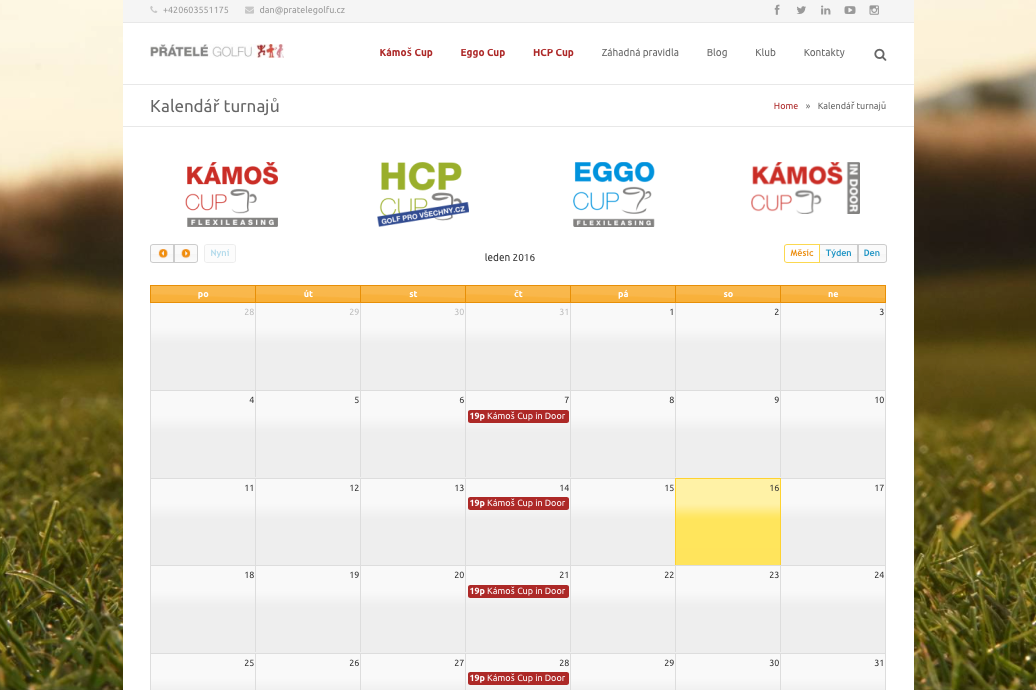
Task: Select calendar day 31 in the last row
Action: pos(833,672)
